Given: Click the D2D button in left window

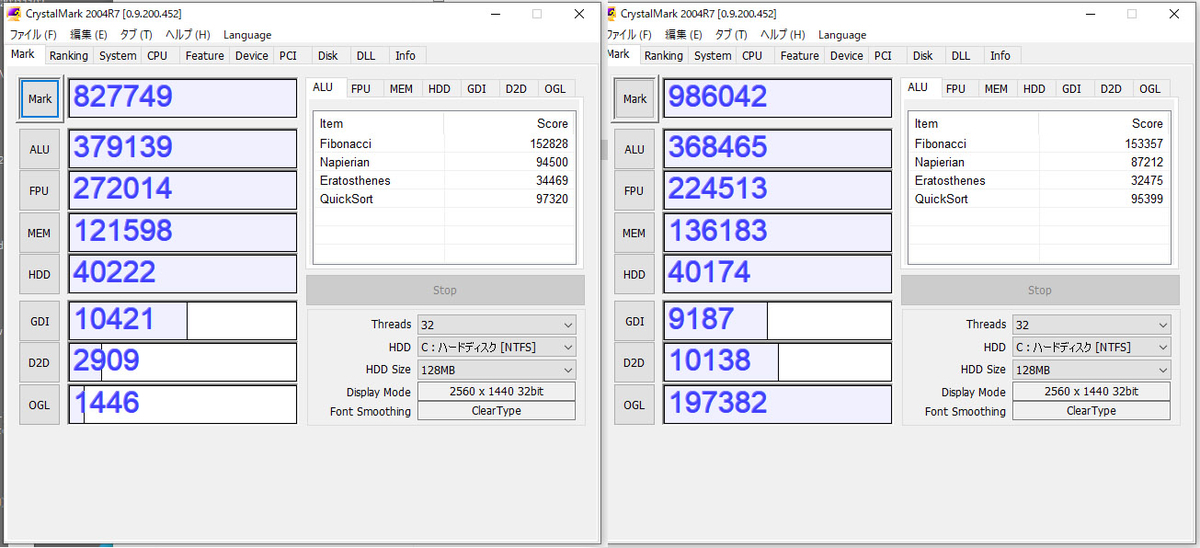Looking at the screenshot, I should 40,362.
